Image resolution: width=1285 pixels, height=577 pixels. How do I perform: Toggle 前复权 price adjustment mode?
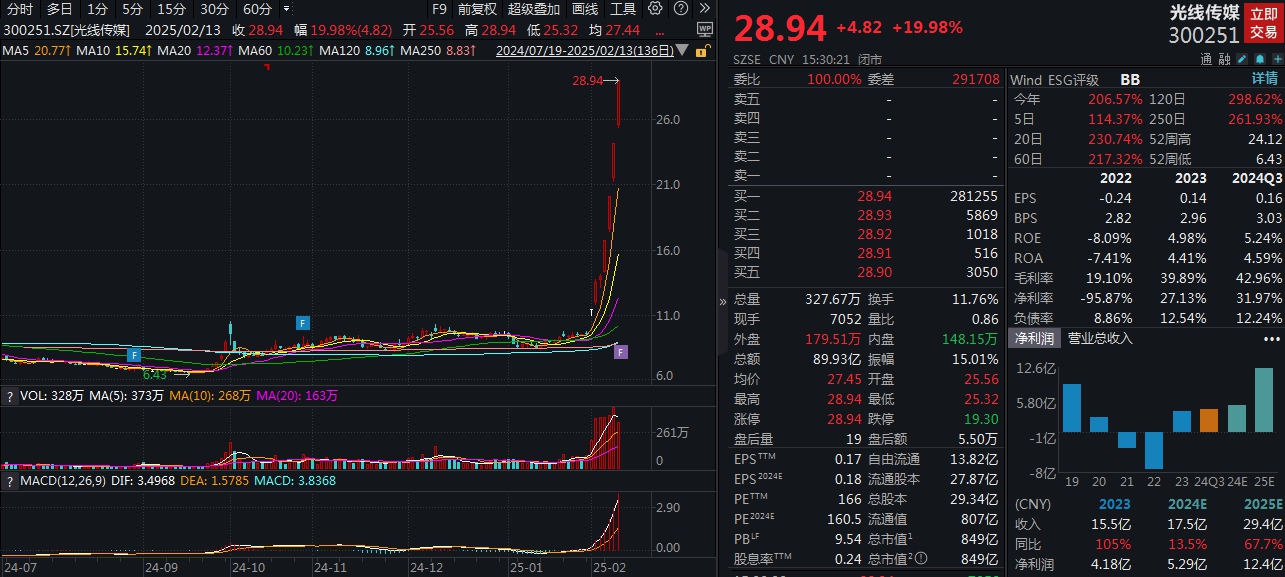tap(478, 9)
